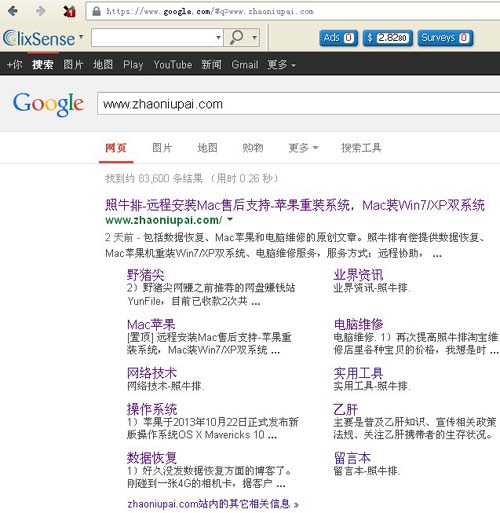Open the dropdown beside the magnifier icon
The width and height of the screenshot is (500, 513).
tap(255, 37)
